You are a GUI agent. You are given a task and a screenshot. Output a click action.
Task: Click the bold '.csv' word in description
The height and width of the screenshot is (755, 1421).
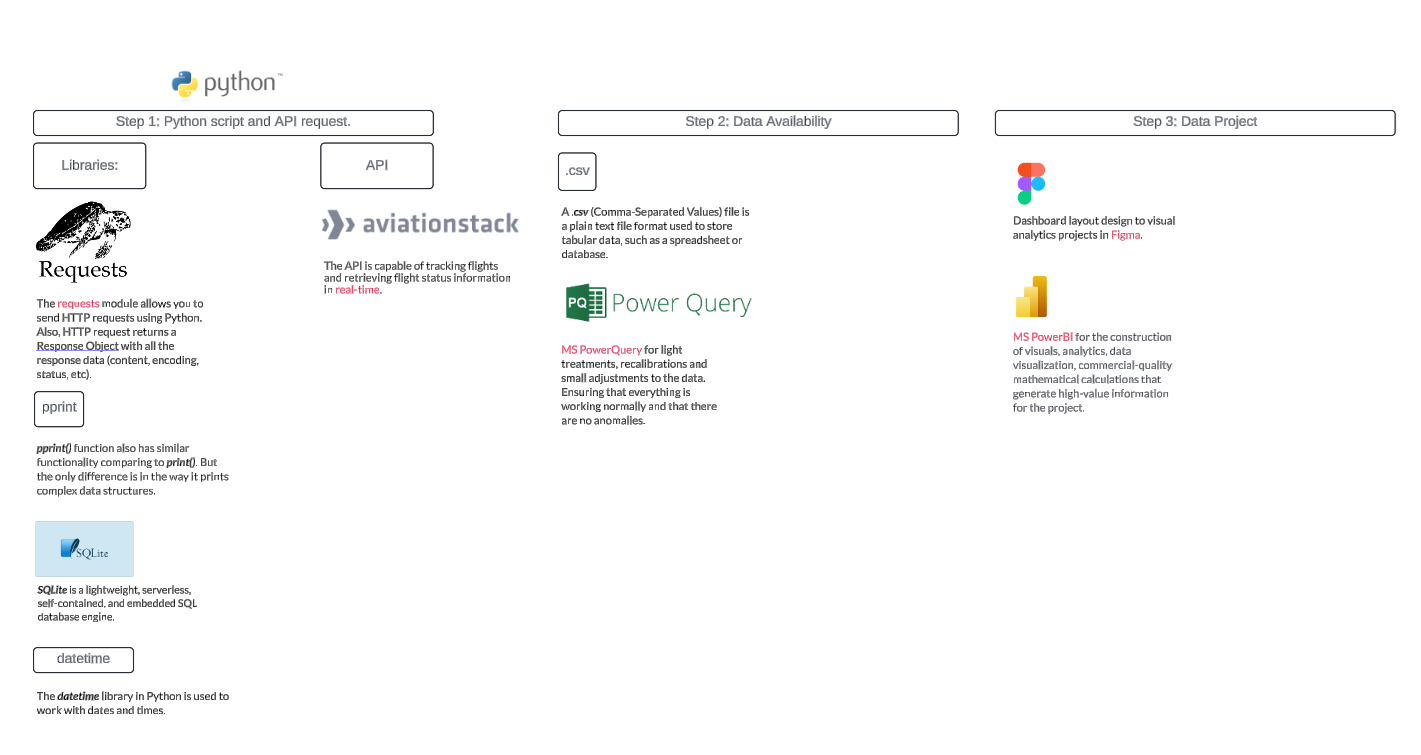[580, 212]
